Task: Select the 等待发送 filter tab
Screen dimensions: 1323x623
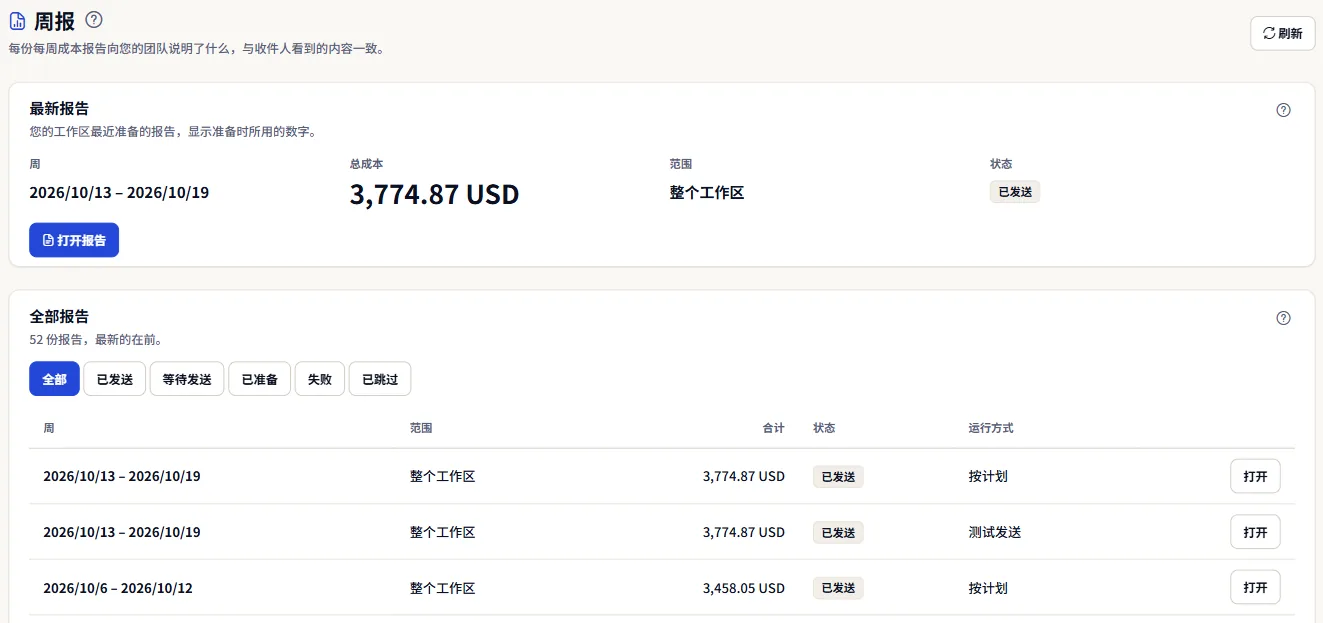Action: 187,379
